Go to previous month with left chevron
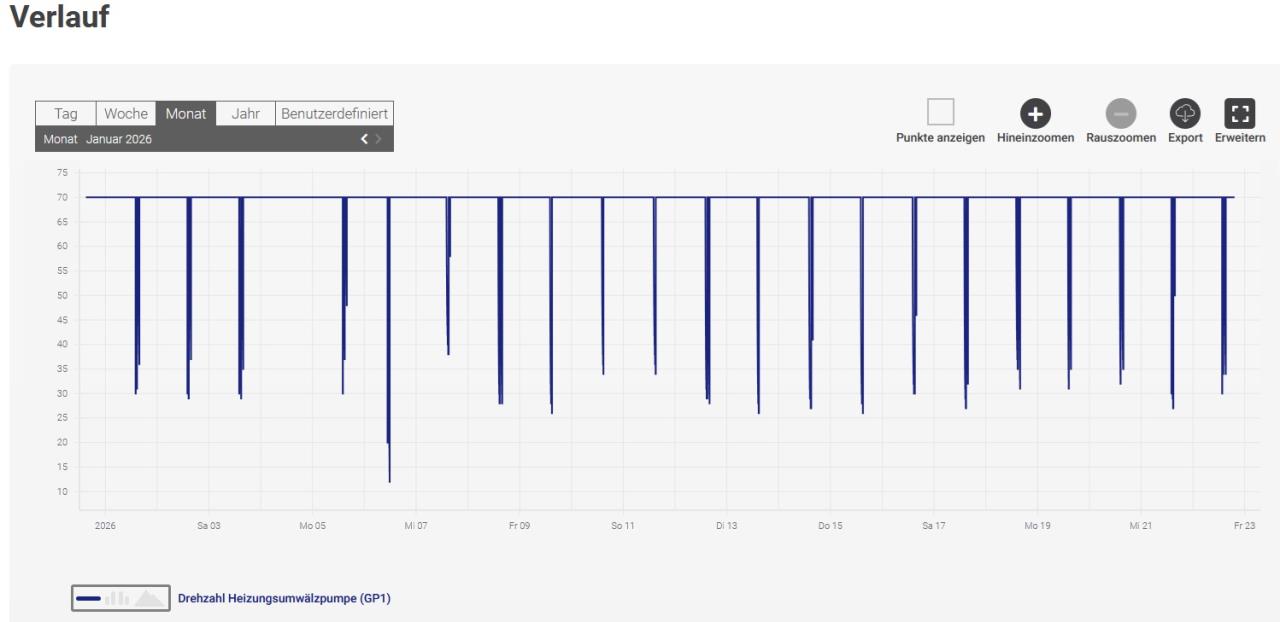The image size is (1280, 622). point(365,140)
